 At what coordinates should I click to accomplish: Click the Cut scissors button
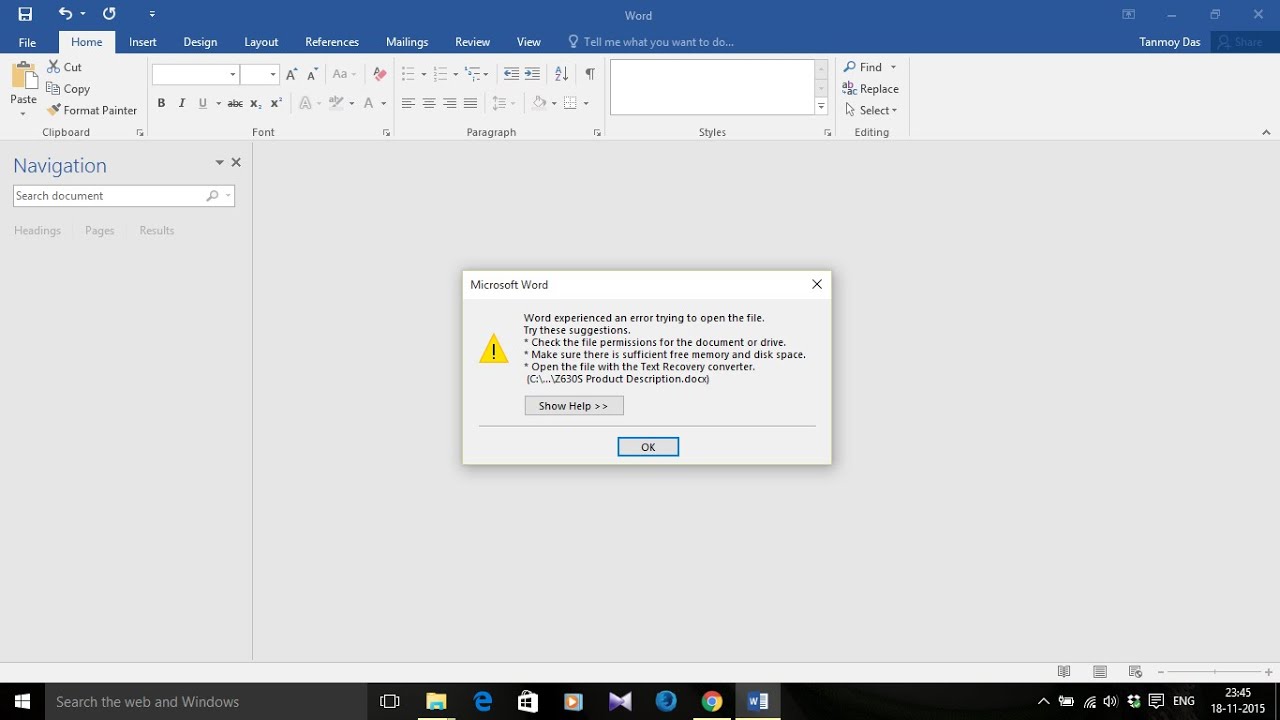pyautogui.click(x=65, y=67)
